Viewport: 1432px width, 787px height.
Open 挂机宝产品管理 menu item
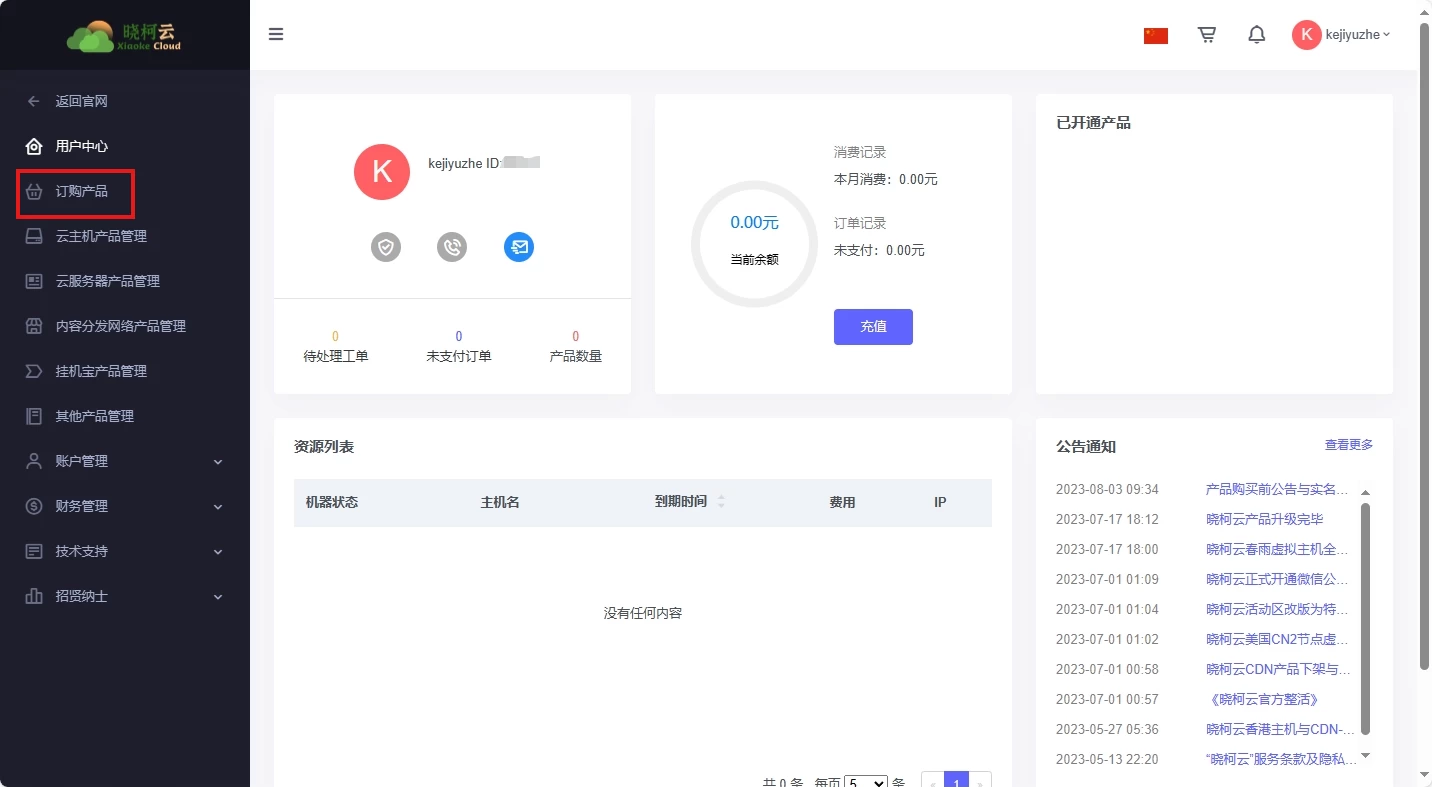(x=101, y=371)
